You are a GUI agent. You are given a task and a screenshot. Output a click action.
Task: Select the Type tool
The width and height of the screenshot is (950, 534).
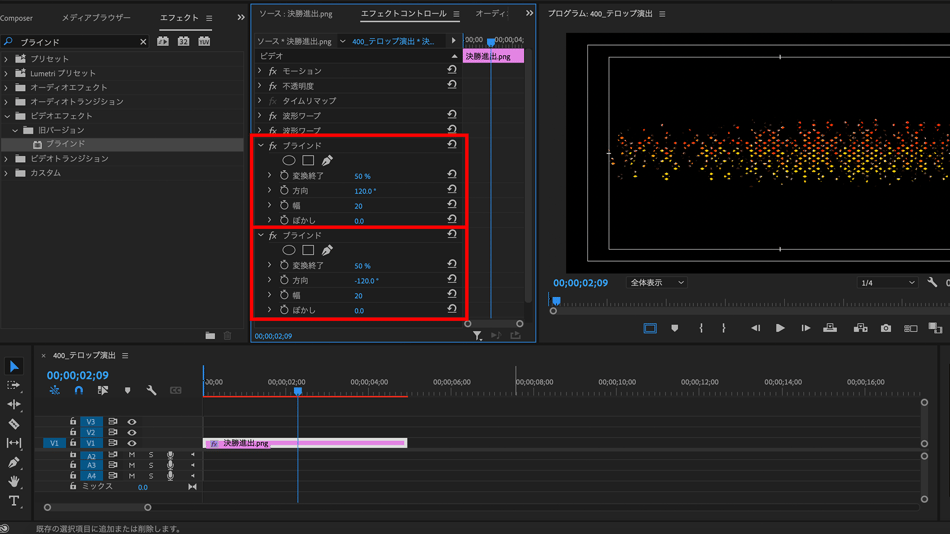click(14, 501)
